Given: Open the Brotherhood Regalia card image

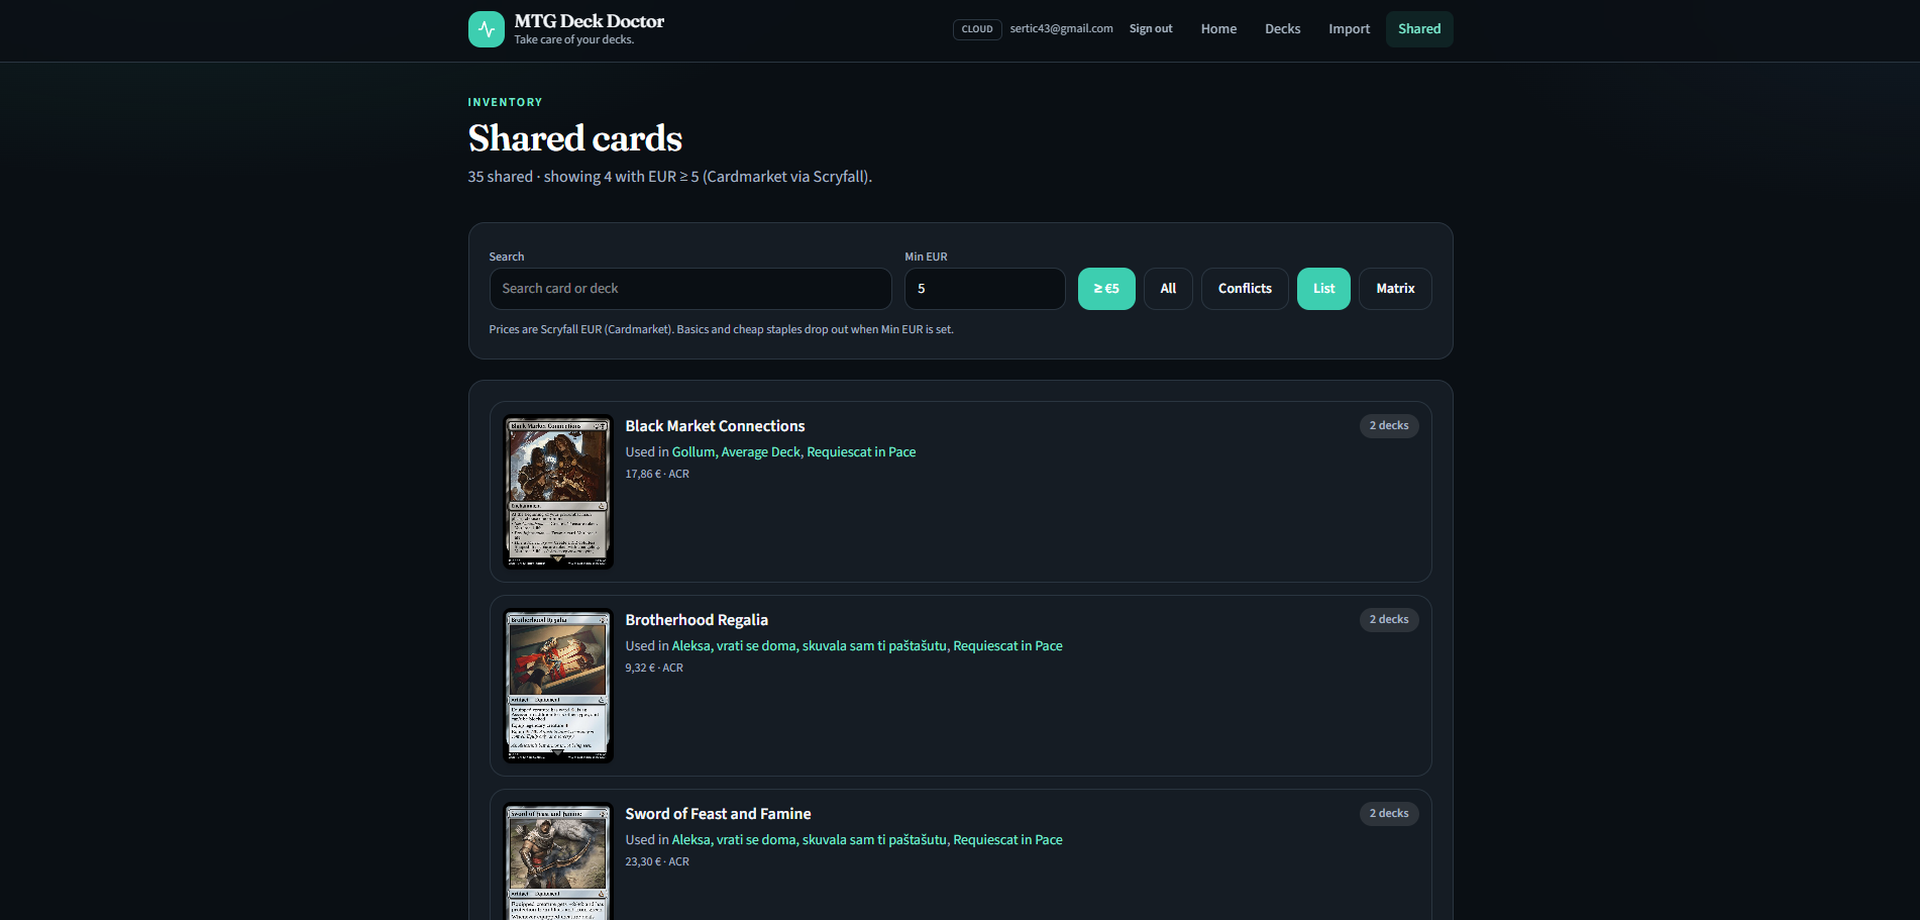Looking at the screenshot, I should (x=558, y=686).
